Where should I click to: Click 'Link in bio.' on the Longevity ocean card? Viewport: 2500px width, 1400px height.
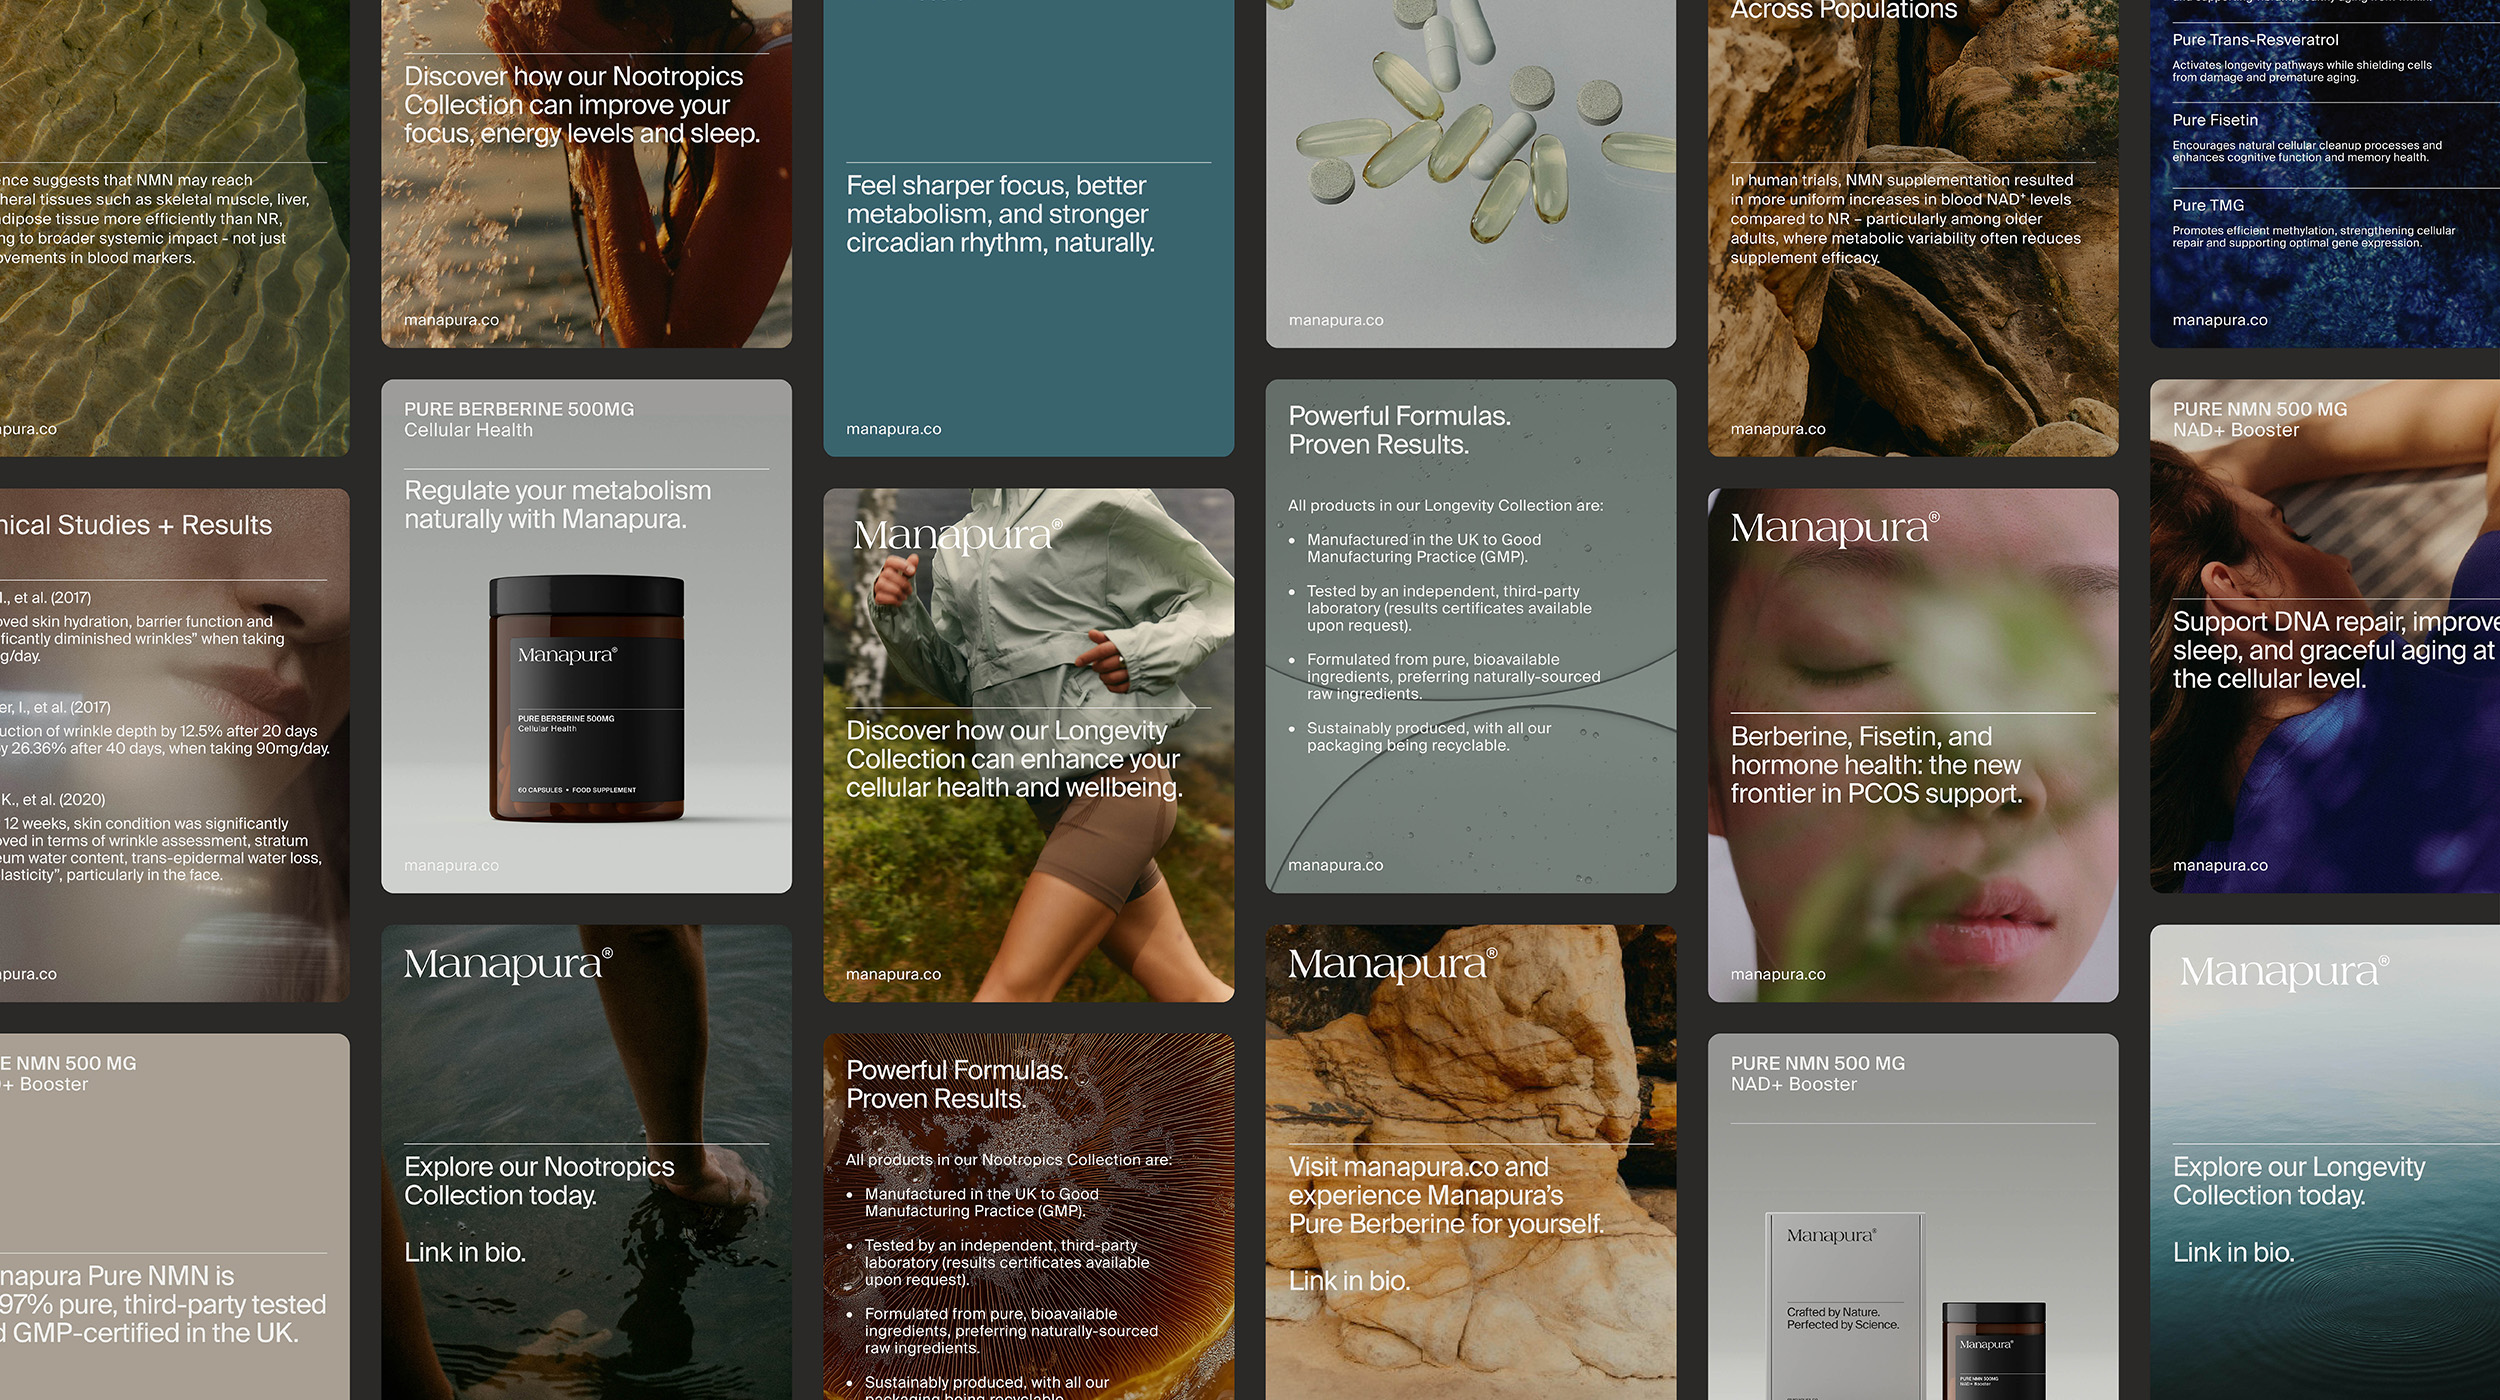(2233, 1252)
